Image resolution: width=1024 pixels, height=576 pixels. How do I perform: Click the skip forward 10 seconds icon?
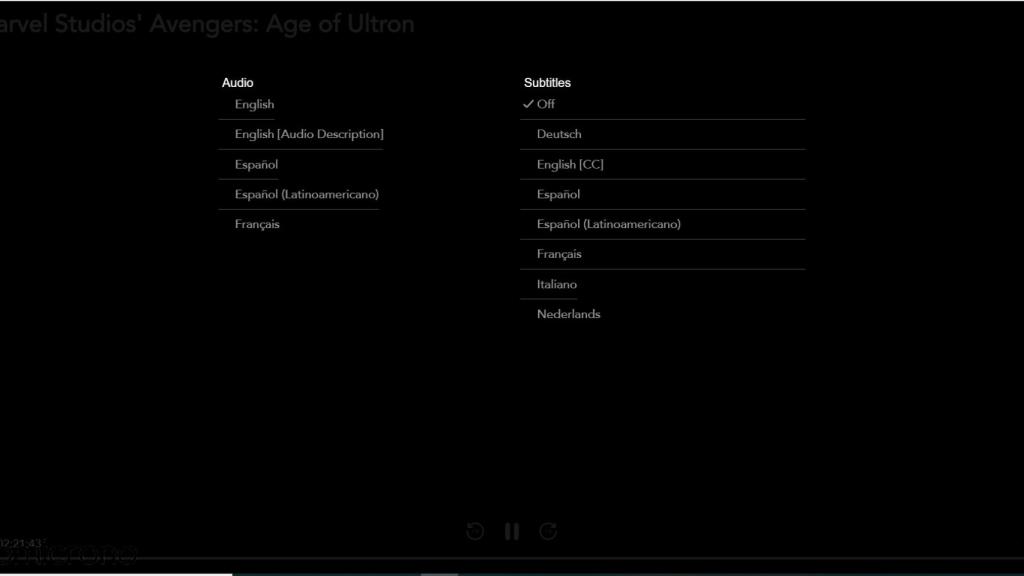[548, 531]
